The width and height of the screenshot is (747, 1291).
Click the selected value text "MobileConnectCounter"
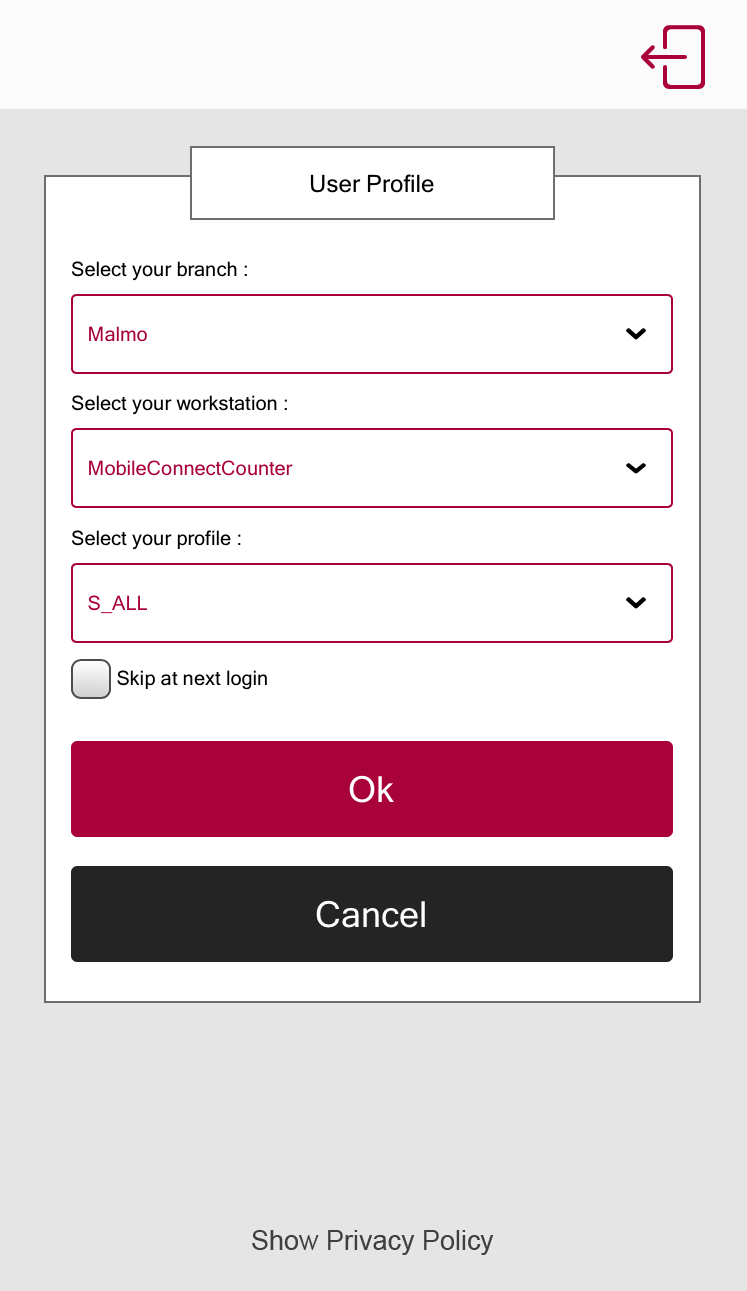coord(190,469)
